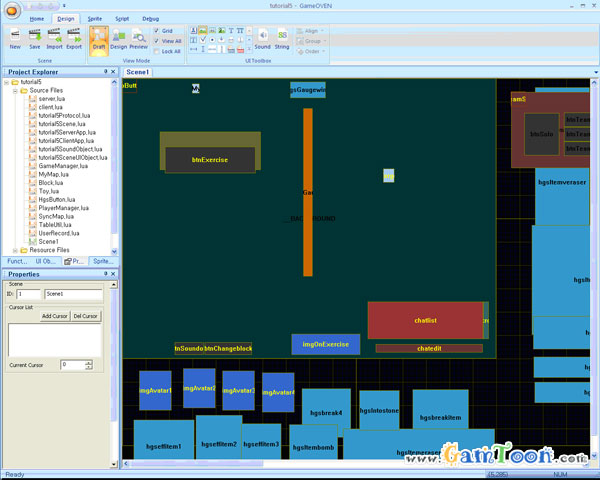Select the imgAvatar1 object on canvas

tap(155, 390)
